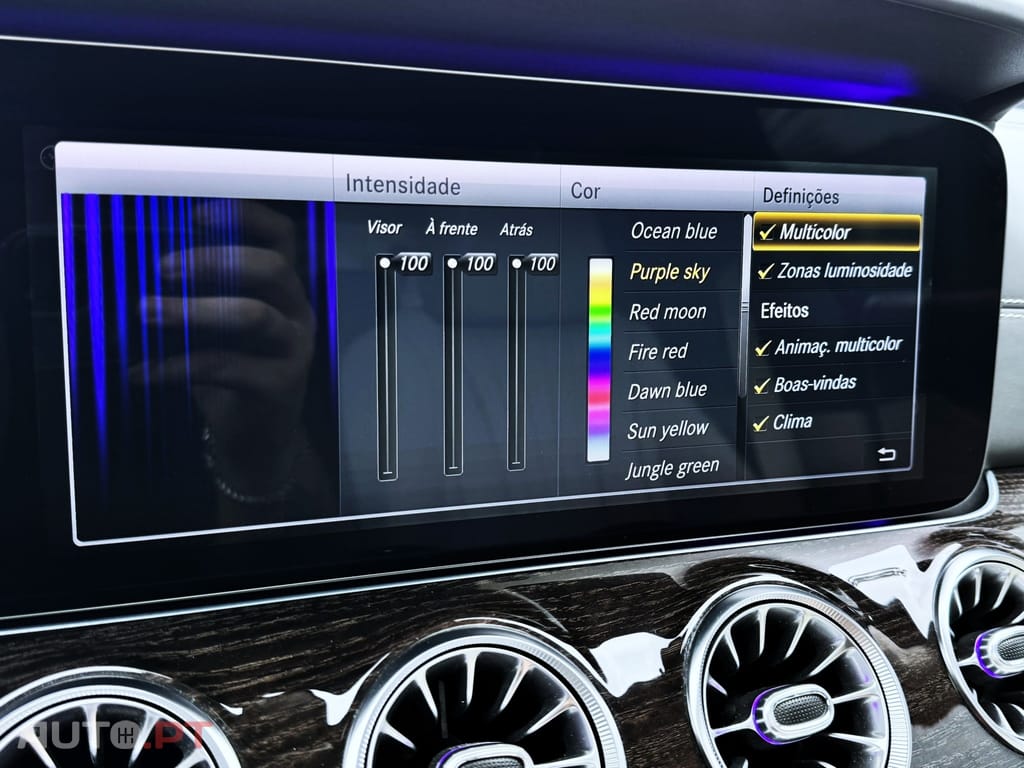Viewport: 1024px width, 768px height.
Task: Click the color list scrollbar
Action: tap(745, 300)
